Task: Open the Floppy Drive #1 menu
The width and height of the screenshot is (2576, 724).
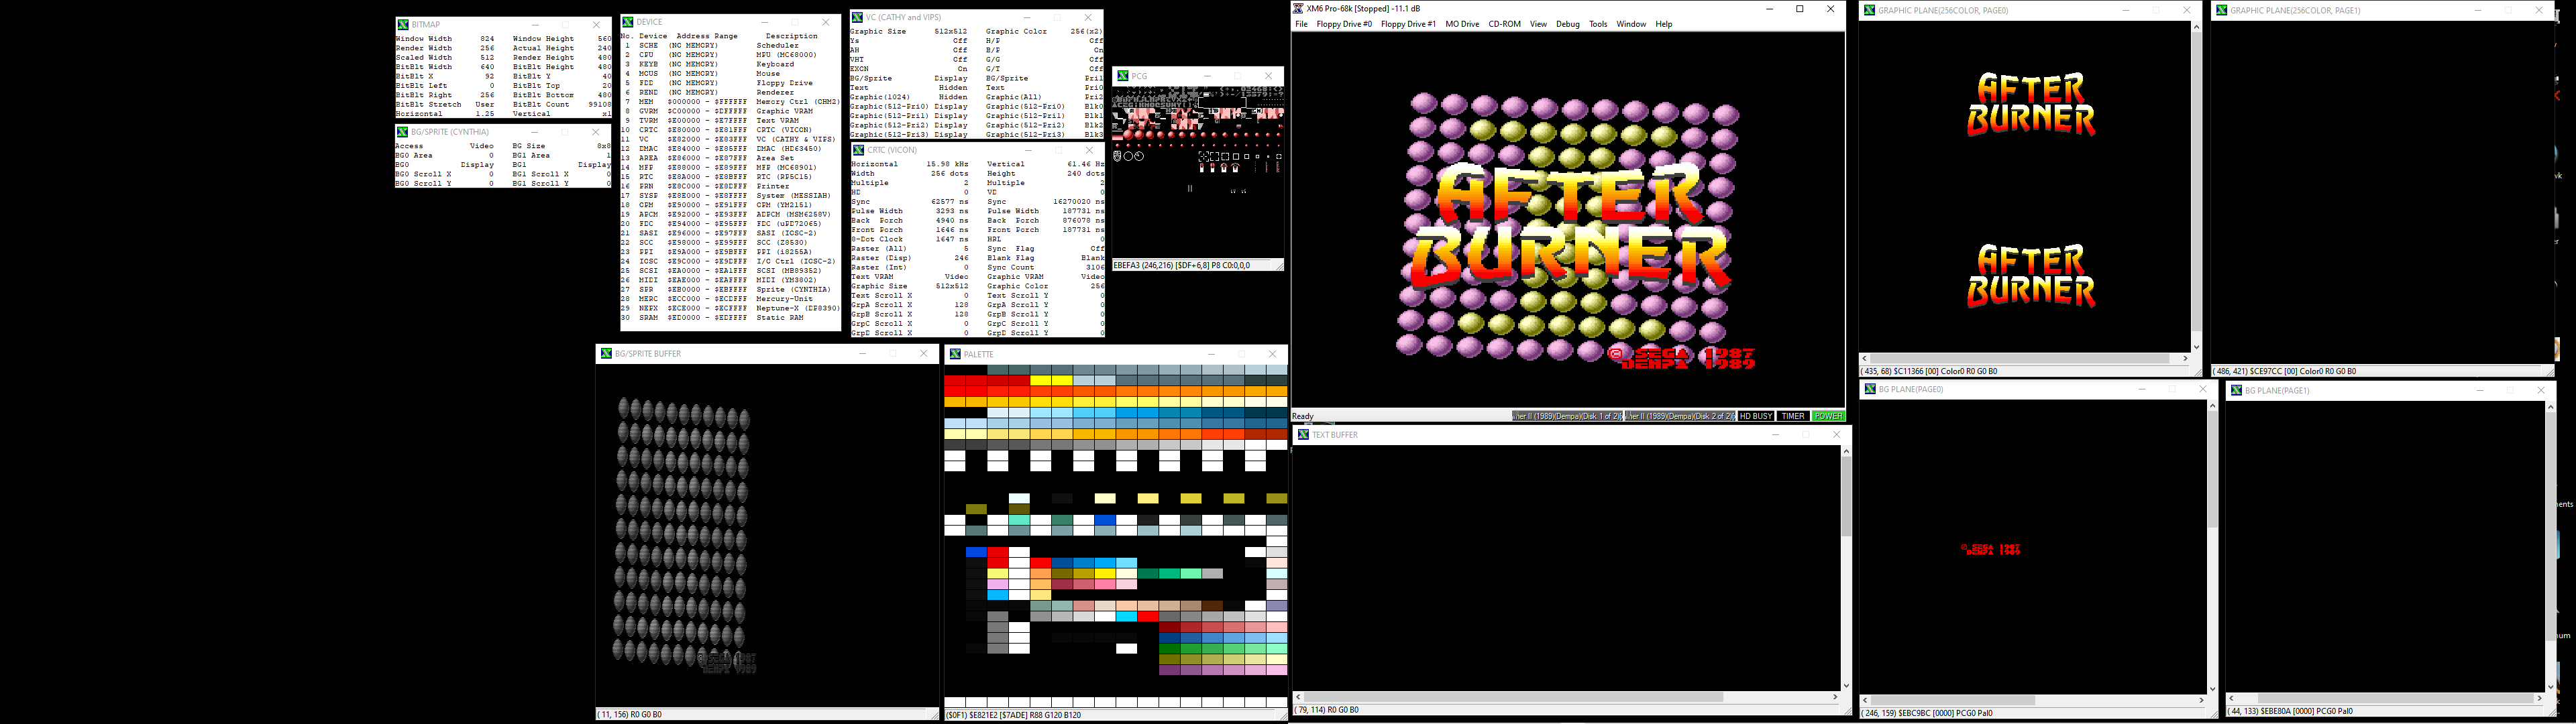Action: click(1408, 24)
